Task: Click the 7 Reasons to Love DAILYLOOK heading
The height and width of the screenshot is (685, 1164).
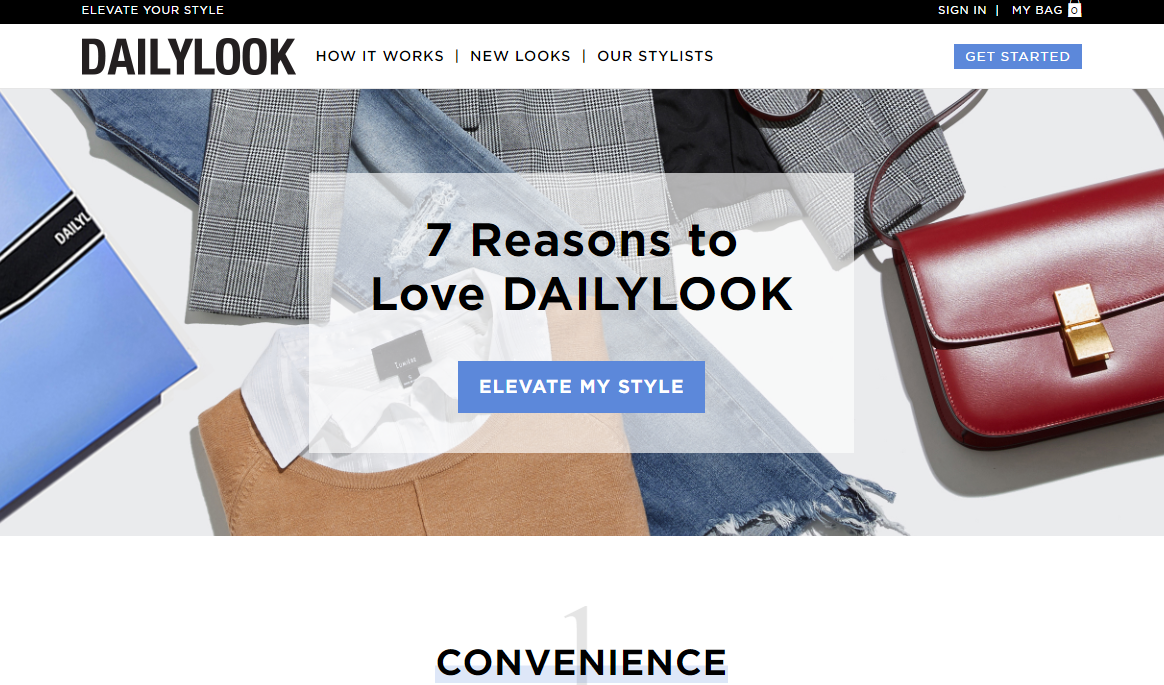Action: pos(581,267)
